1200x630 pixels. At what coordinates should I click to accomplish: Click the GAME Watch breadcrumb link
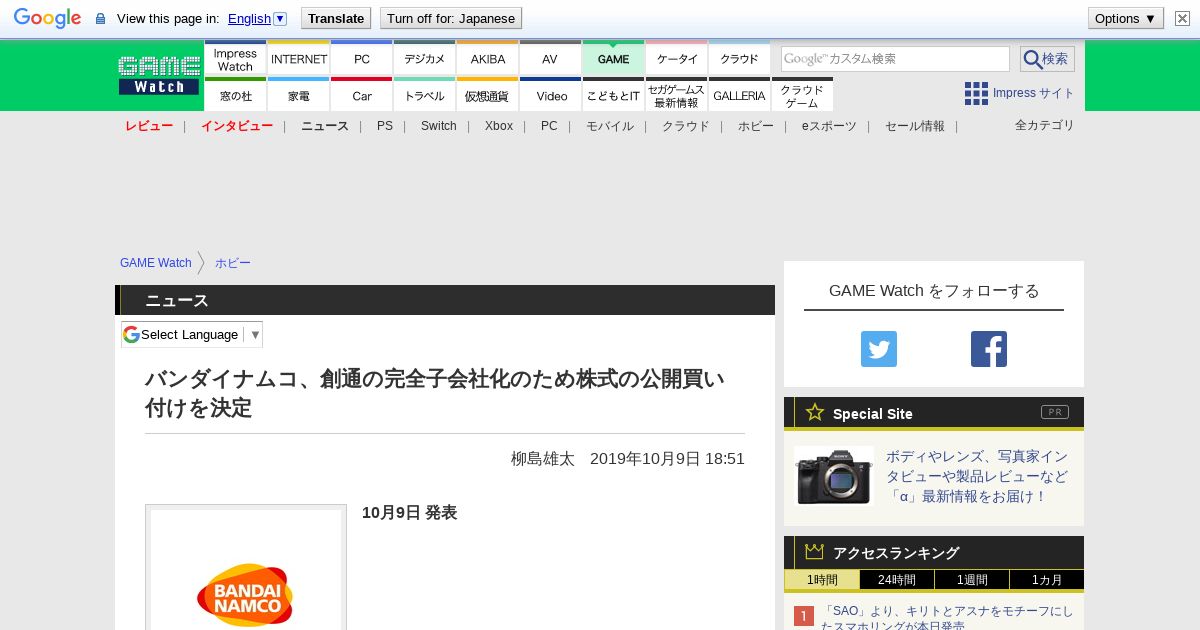tap(156, 263)
